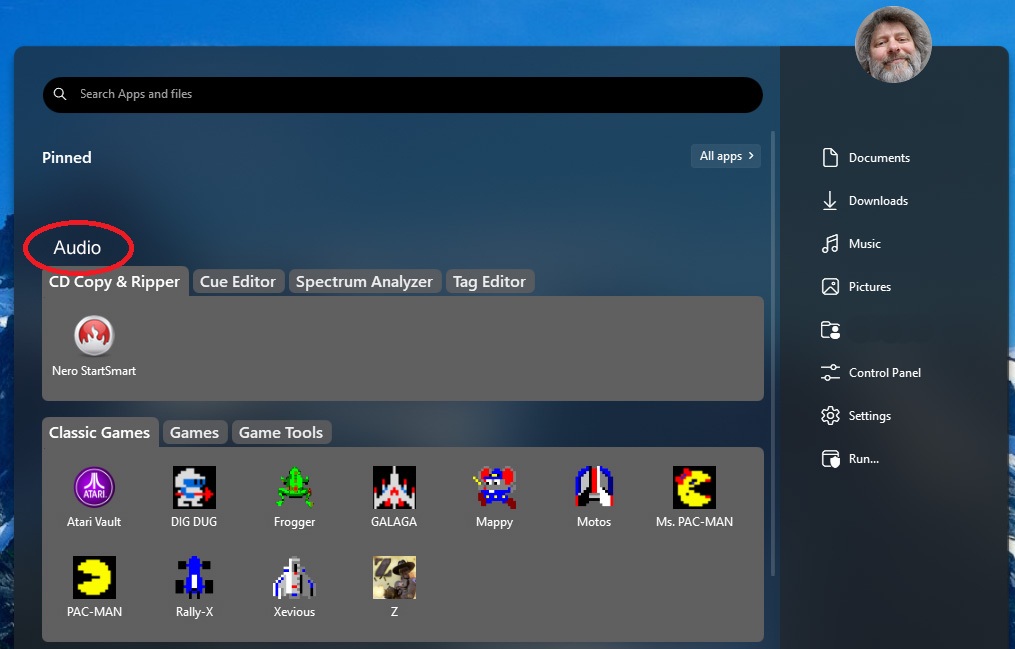Switch to CD Copy & Ripper tab

tap(115, 281)
